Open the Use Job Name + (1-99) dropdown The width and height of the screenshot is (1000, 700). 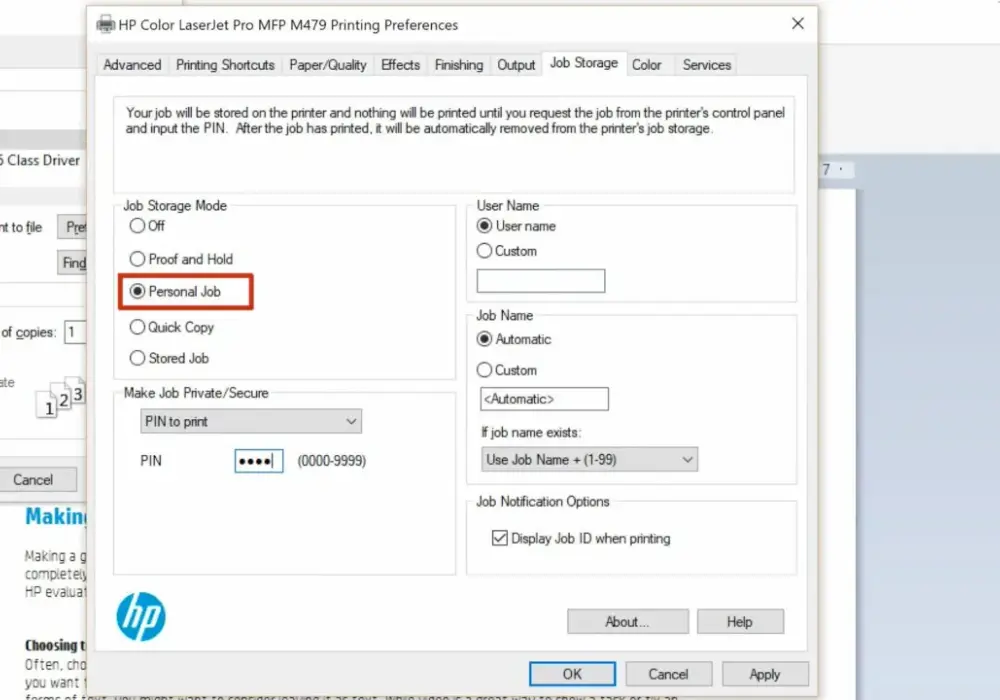point(589,460)
